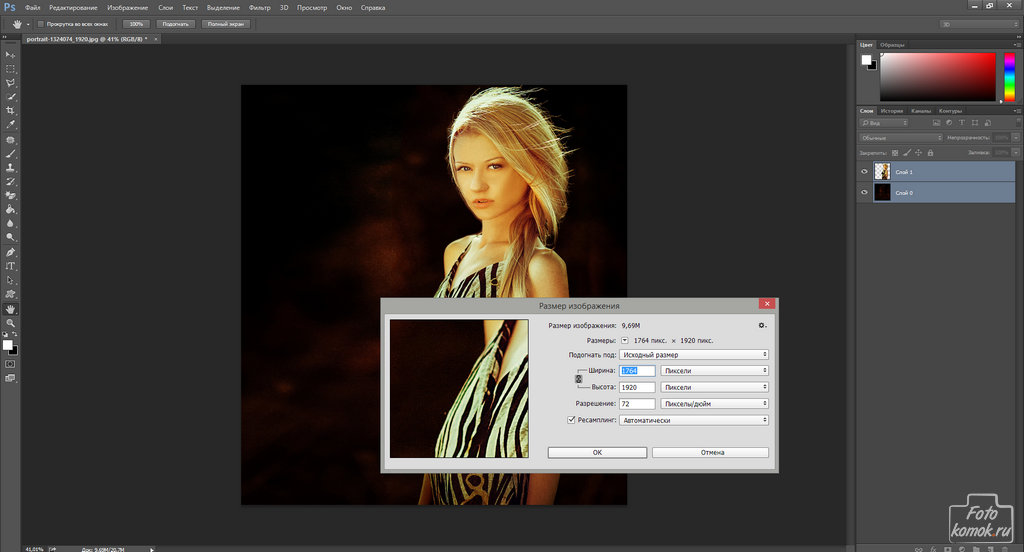Screen dimensions: 1024x552
Task: Switch to the Каналы tab
Action: coord(921,111)
